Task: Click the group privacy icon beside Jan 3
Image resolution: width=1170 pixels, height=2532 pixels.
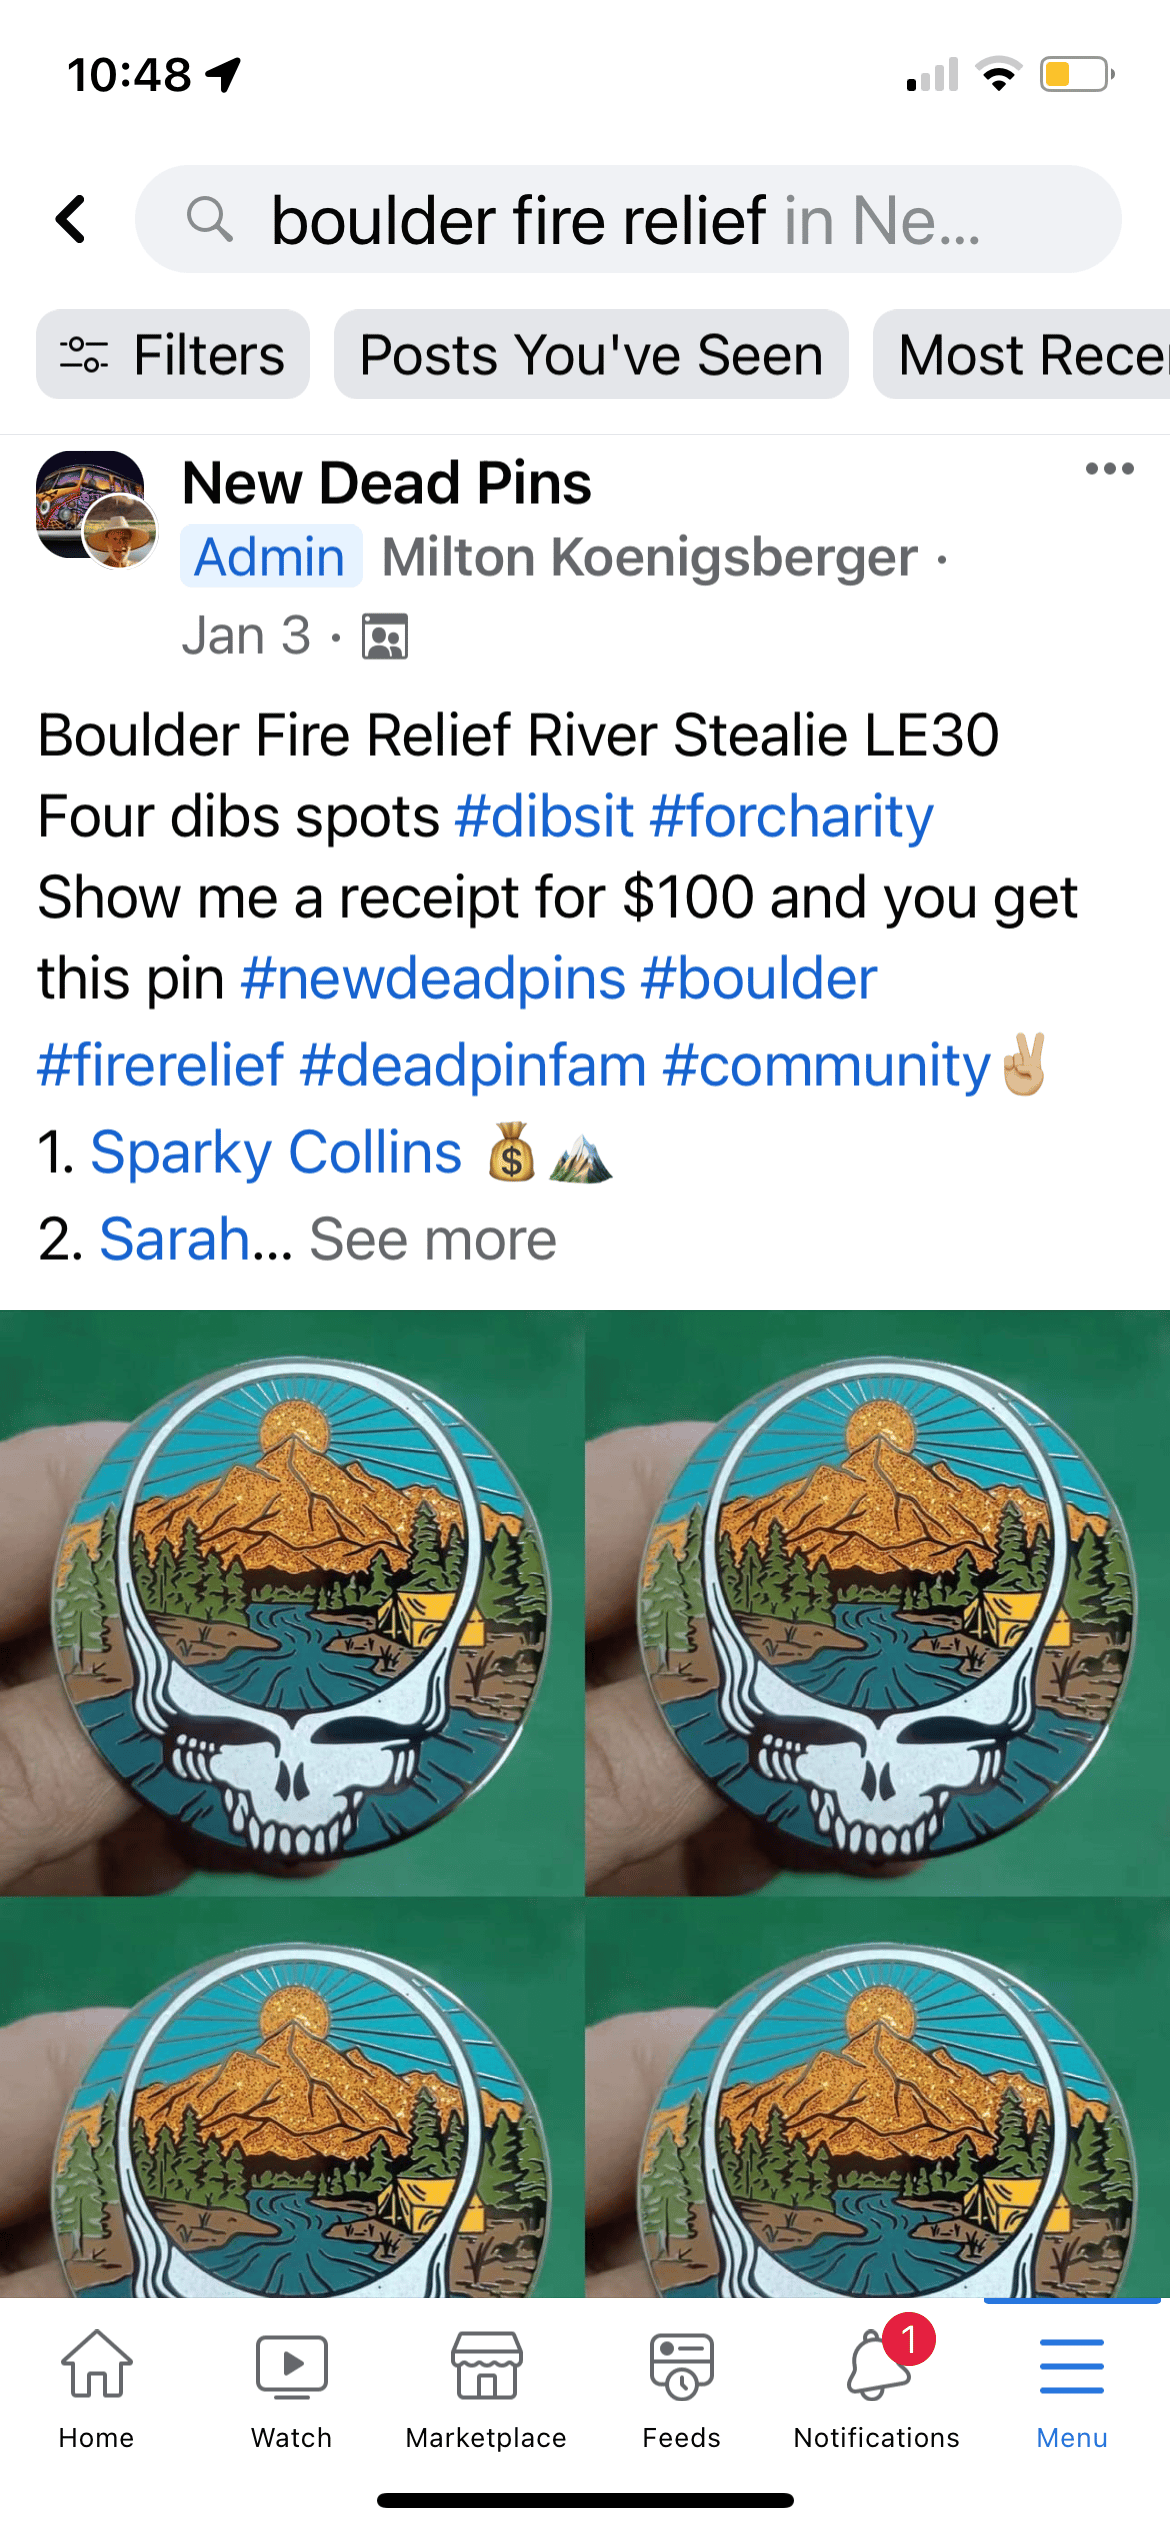Action: pos(385,637)
